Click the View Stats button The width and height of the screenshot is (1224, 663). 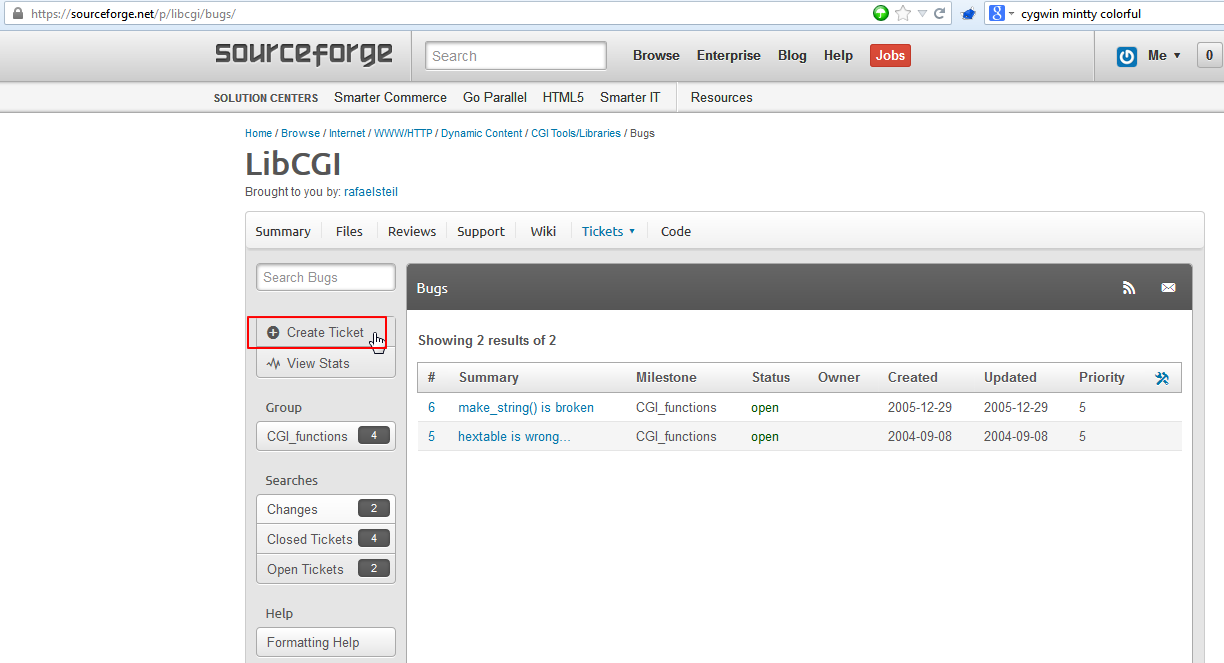(326, 363)
